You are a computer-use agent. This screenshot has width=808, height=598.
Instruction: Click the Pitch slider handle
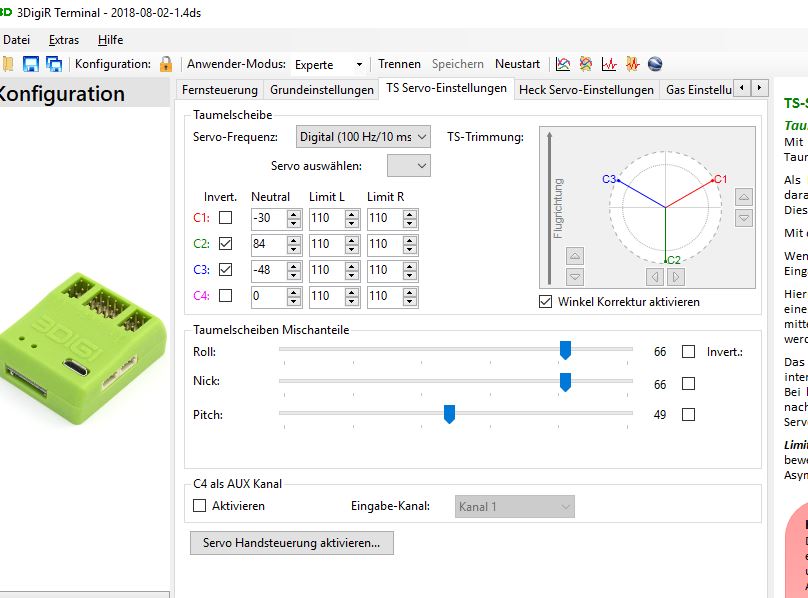click(x=449, y=414)
